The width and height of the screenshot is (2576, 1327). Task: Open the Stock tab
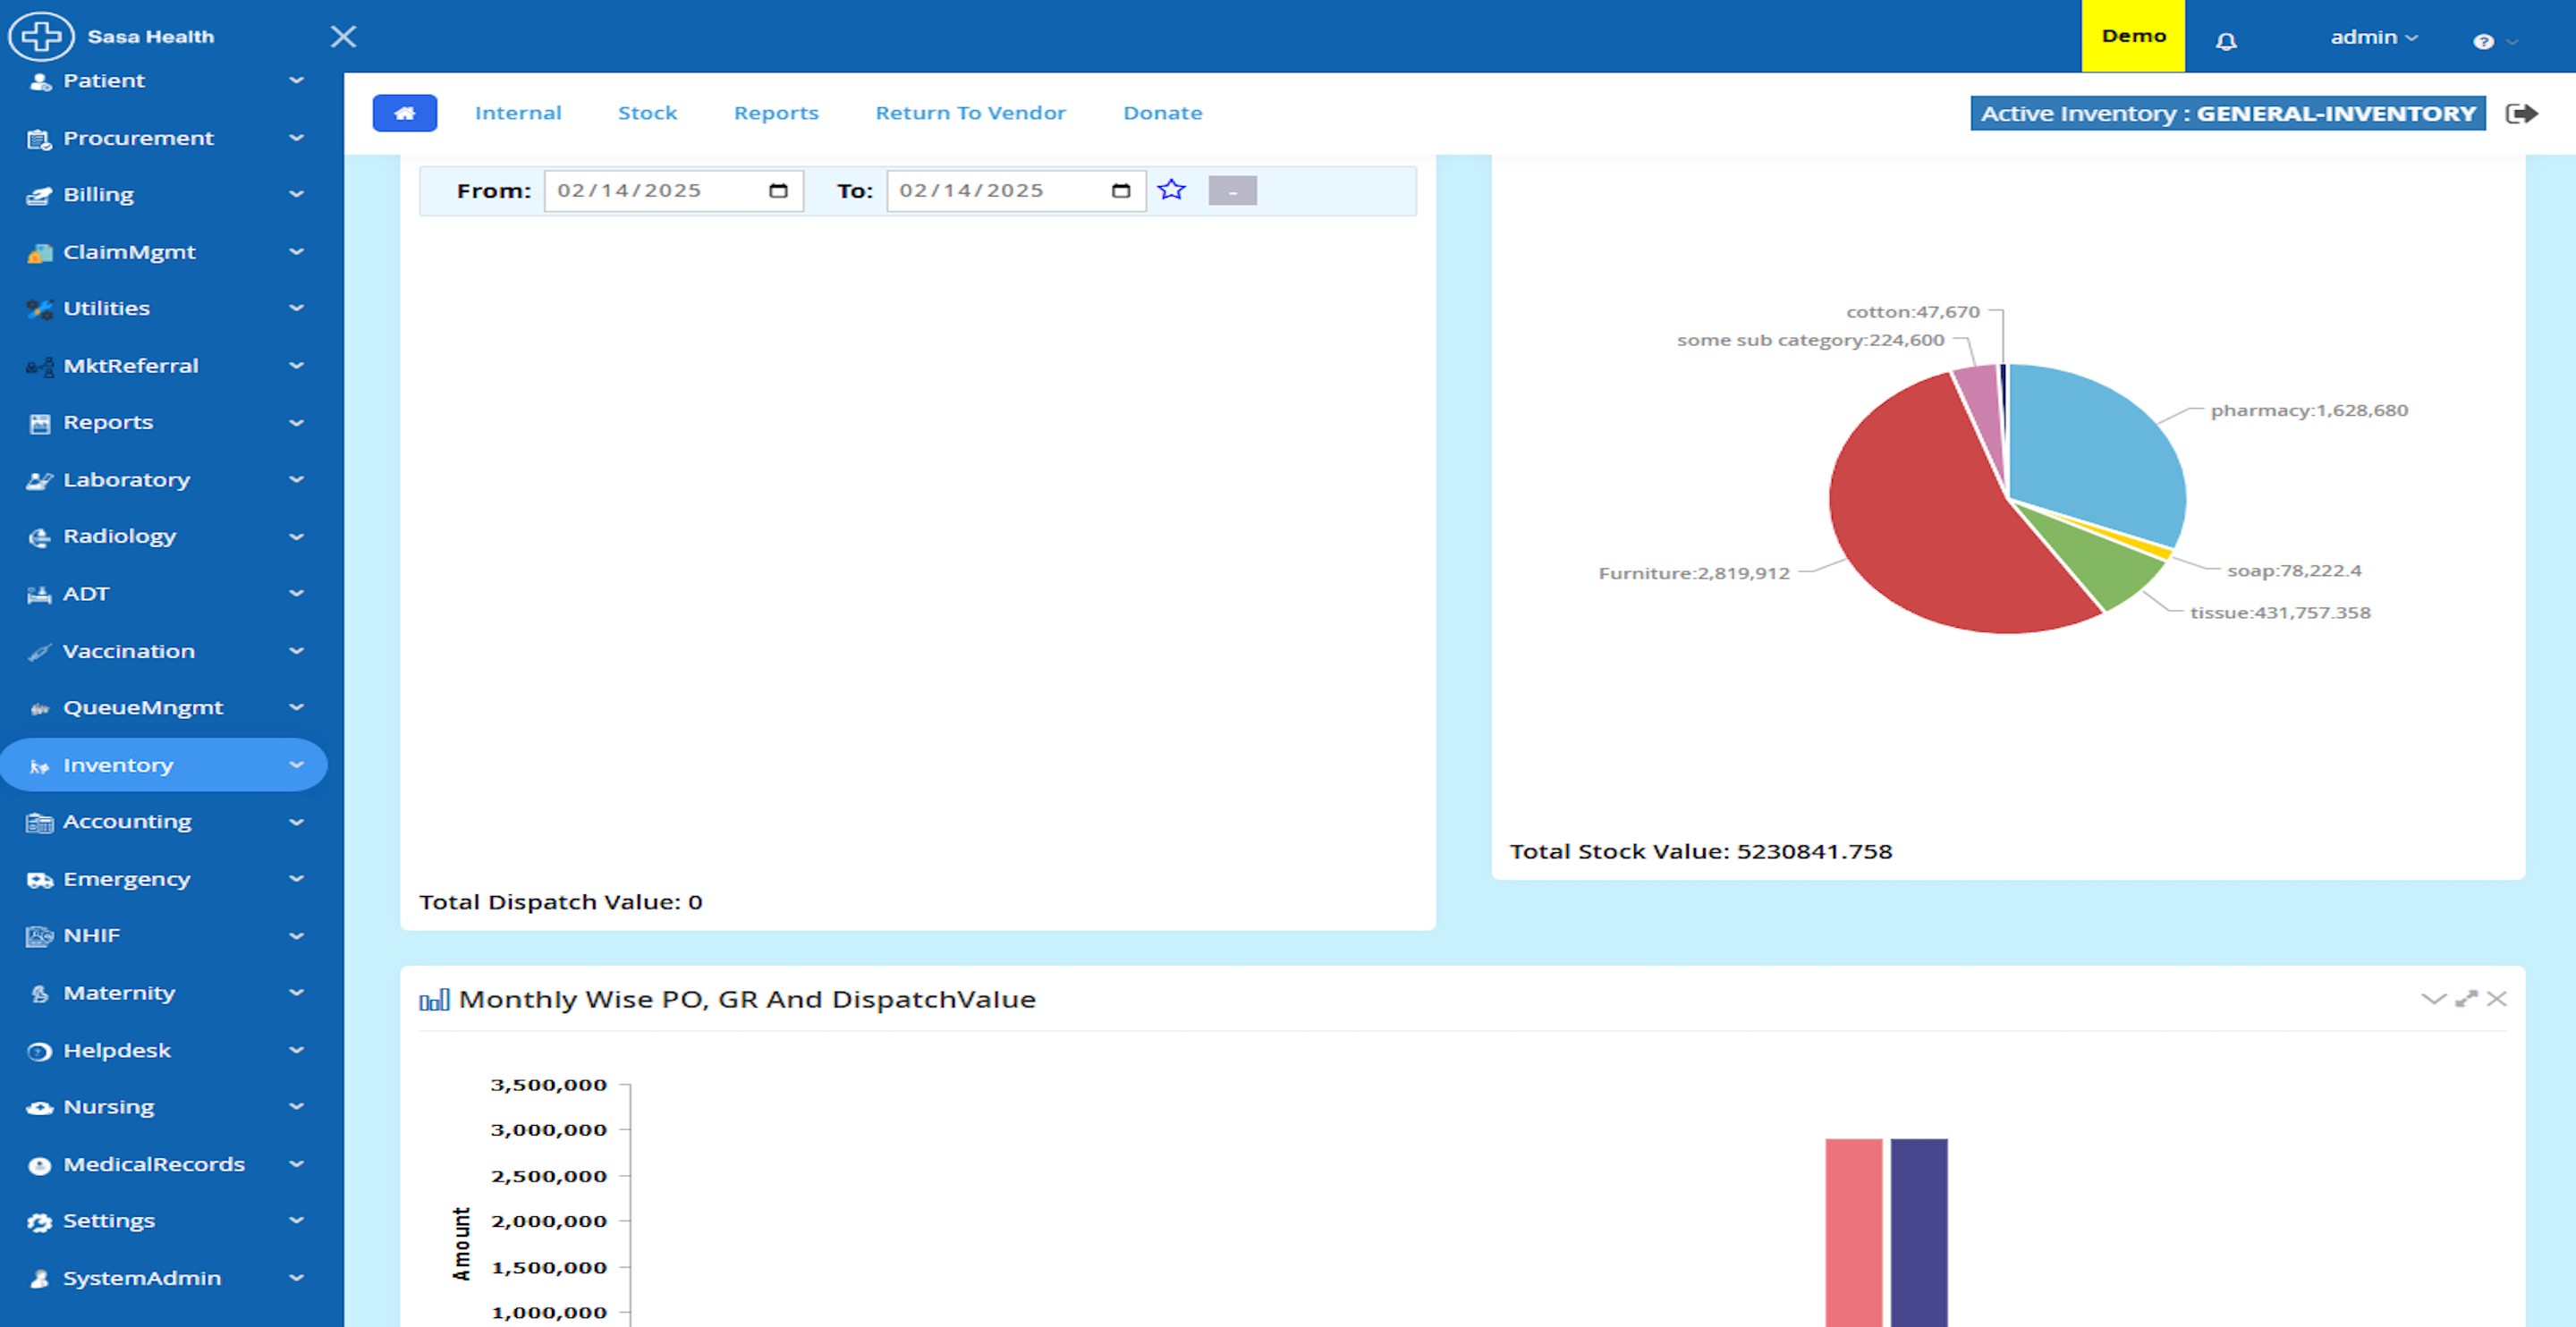(648, 113)
